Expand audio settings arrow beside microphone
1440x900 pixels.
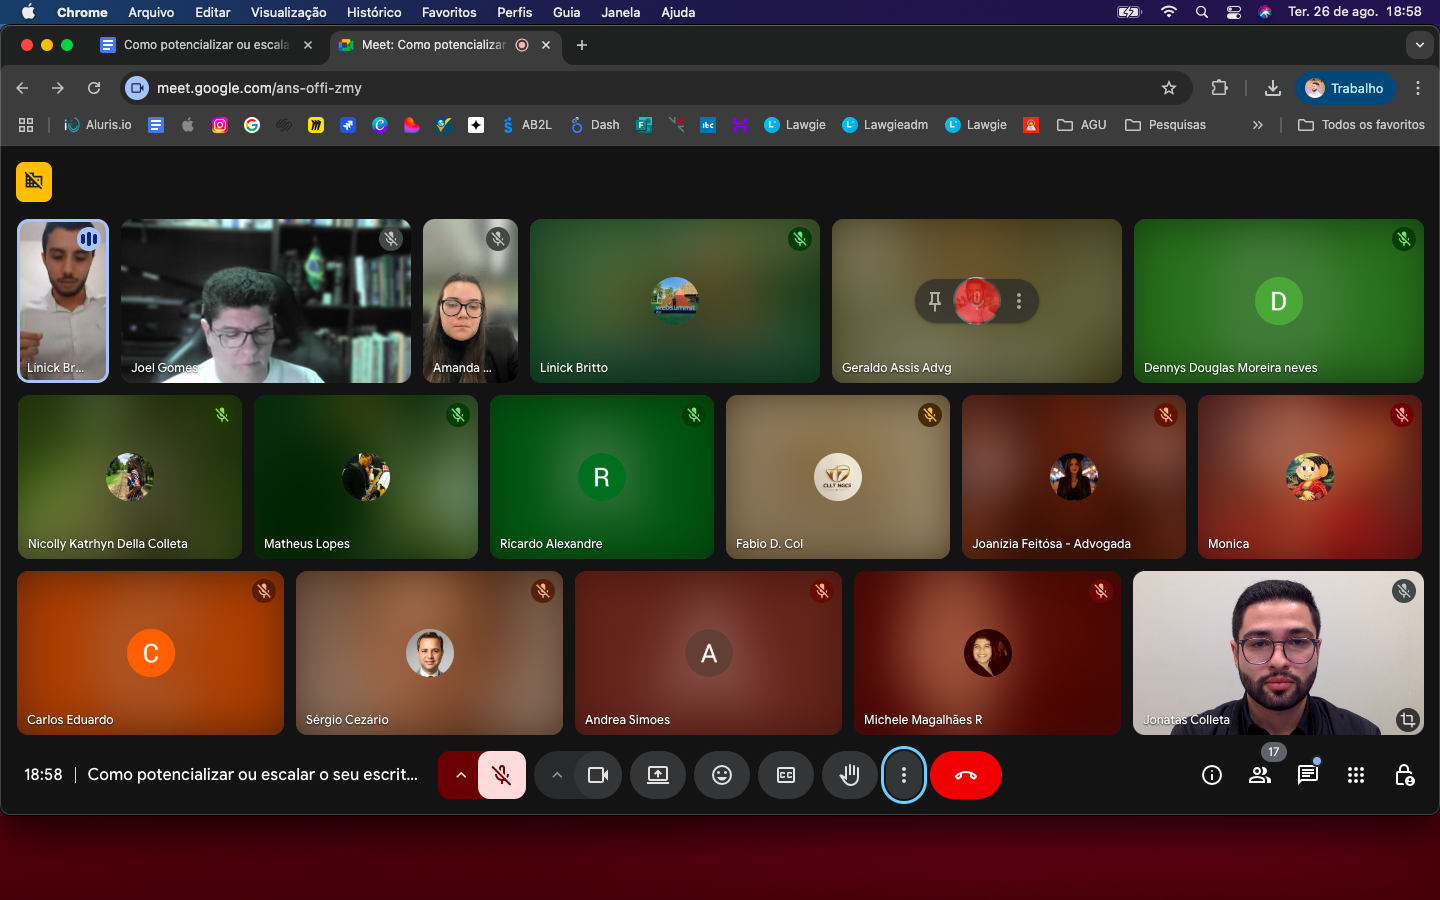point(460,775)
